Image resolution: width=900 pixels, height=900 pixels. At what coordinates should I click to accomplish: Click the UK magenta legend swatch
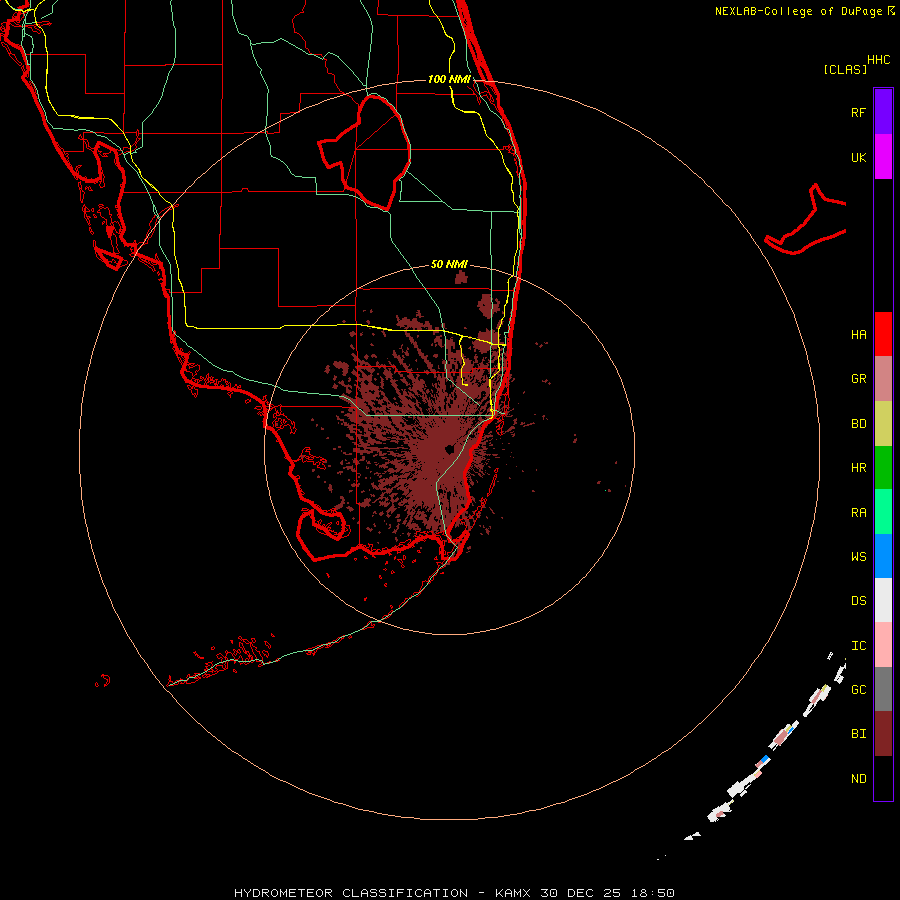tap(883, 157)
